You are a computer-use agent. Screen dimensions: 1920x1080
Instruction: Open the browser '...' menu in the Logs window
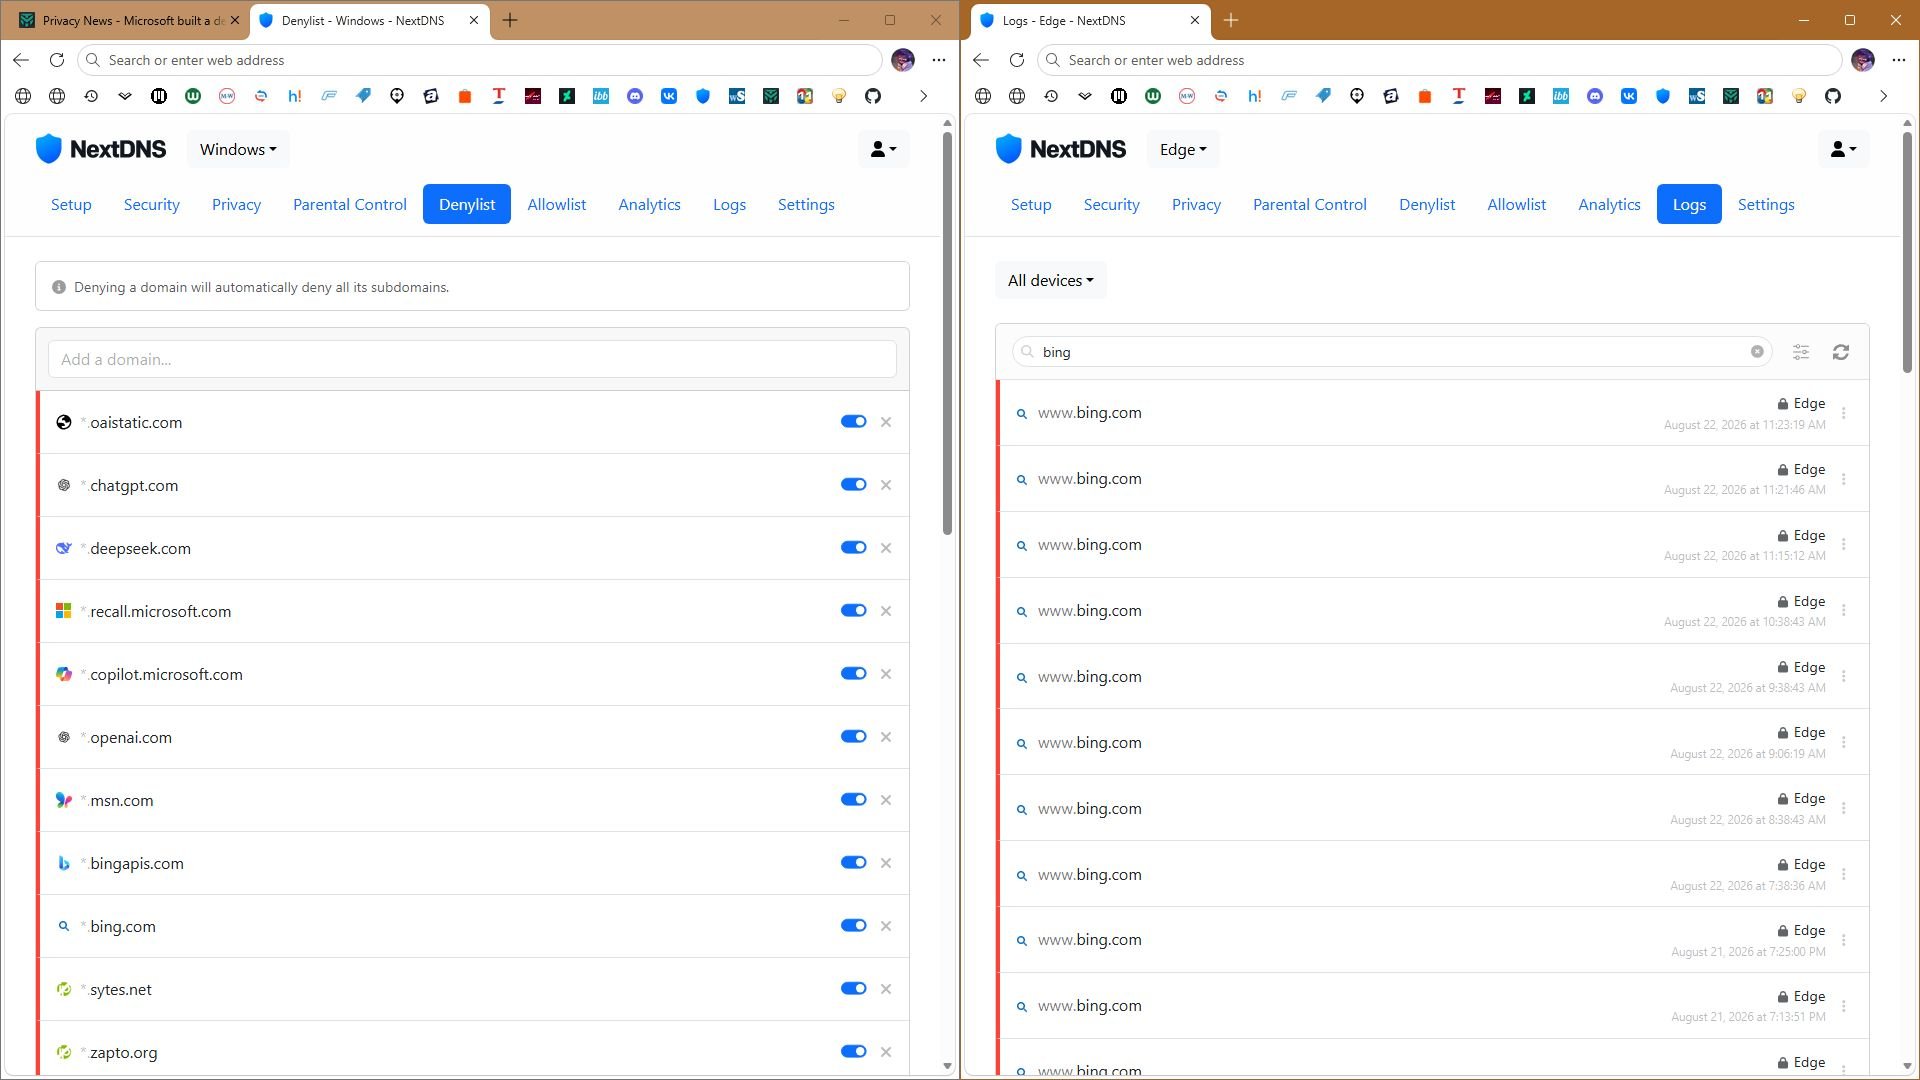[1899, 60]
